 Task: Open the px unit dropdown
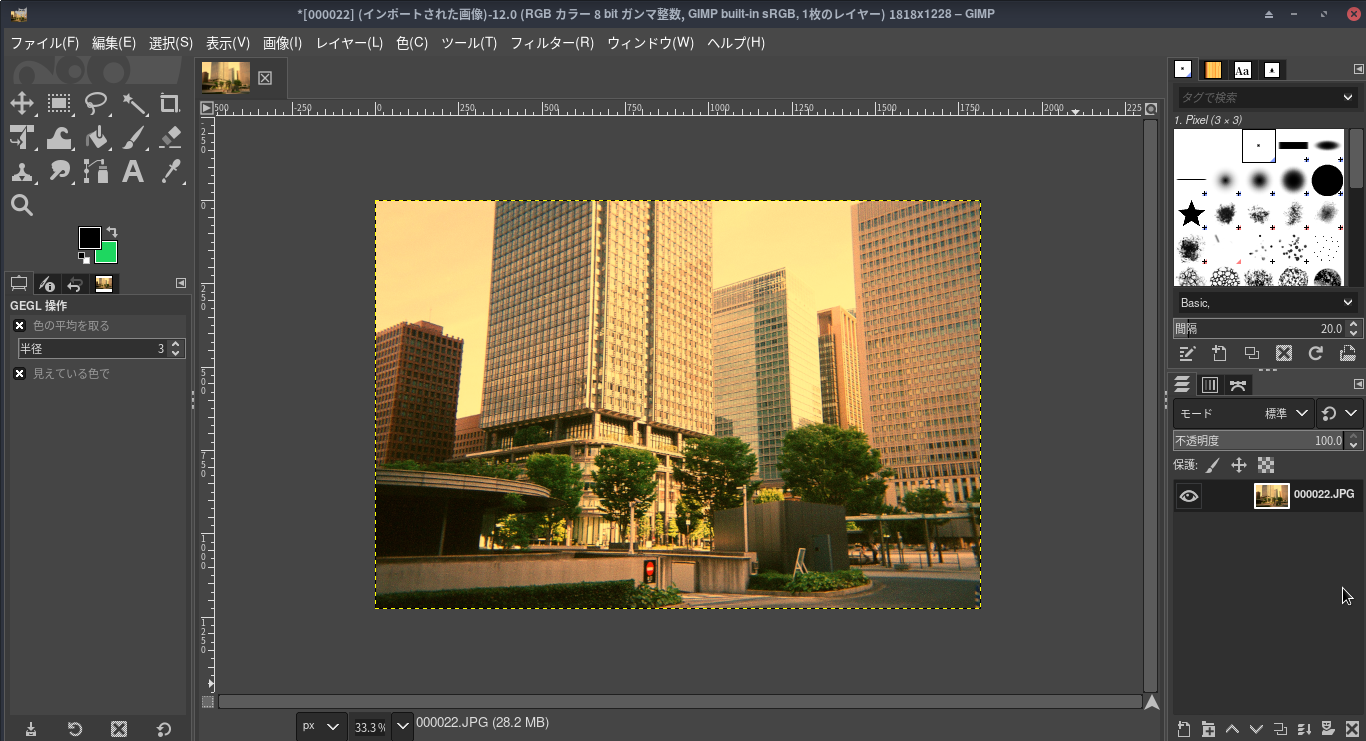(x=321, y=726)
